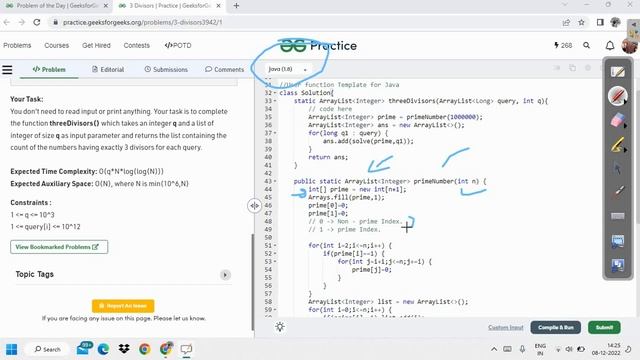Click the Submit button
The width and height of the screenshot is (640, 360).
coord(604,327)
